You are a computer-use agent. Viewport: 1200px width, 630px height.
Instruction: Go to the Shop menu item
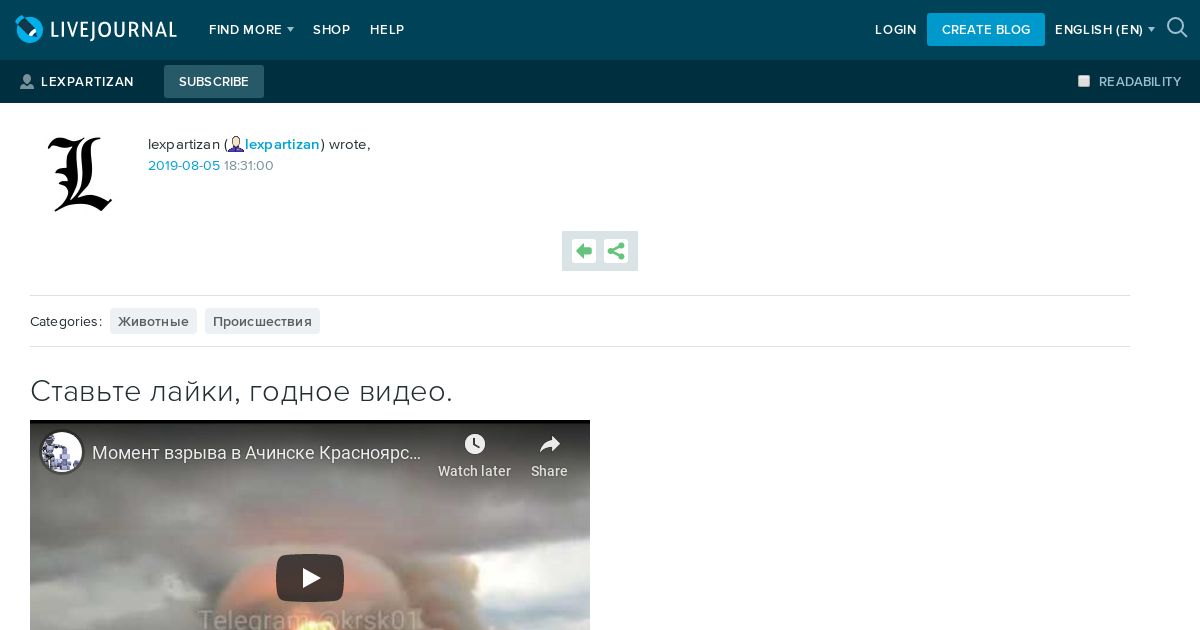[331, 30]
